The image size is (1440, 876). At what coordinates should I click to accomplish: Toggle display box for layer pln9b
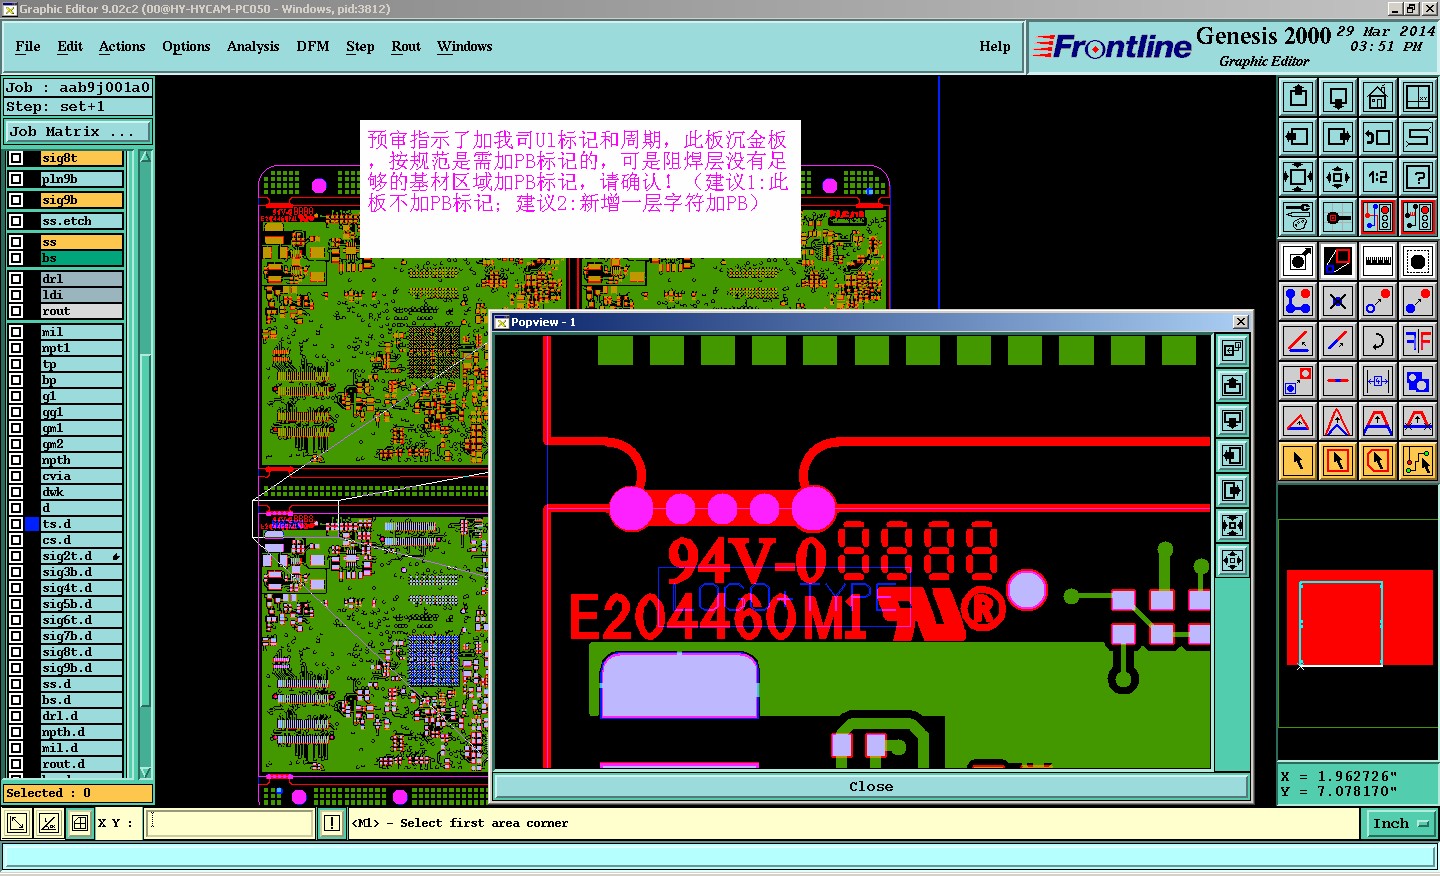(16, 179)
